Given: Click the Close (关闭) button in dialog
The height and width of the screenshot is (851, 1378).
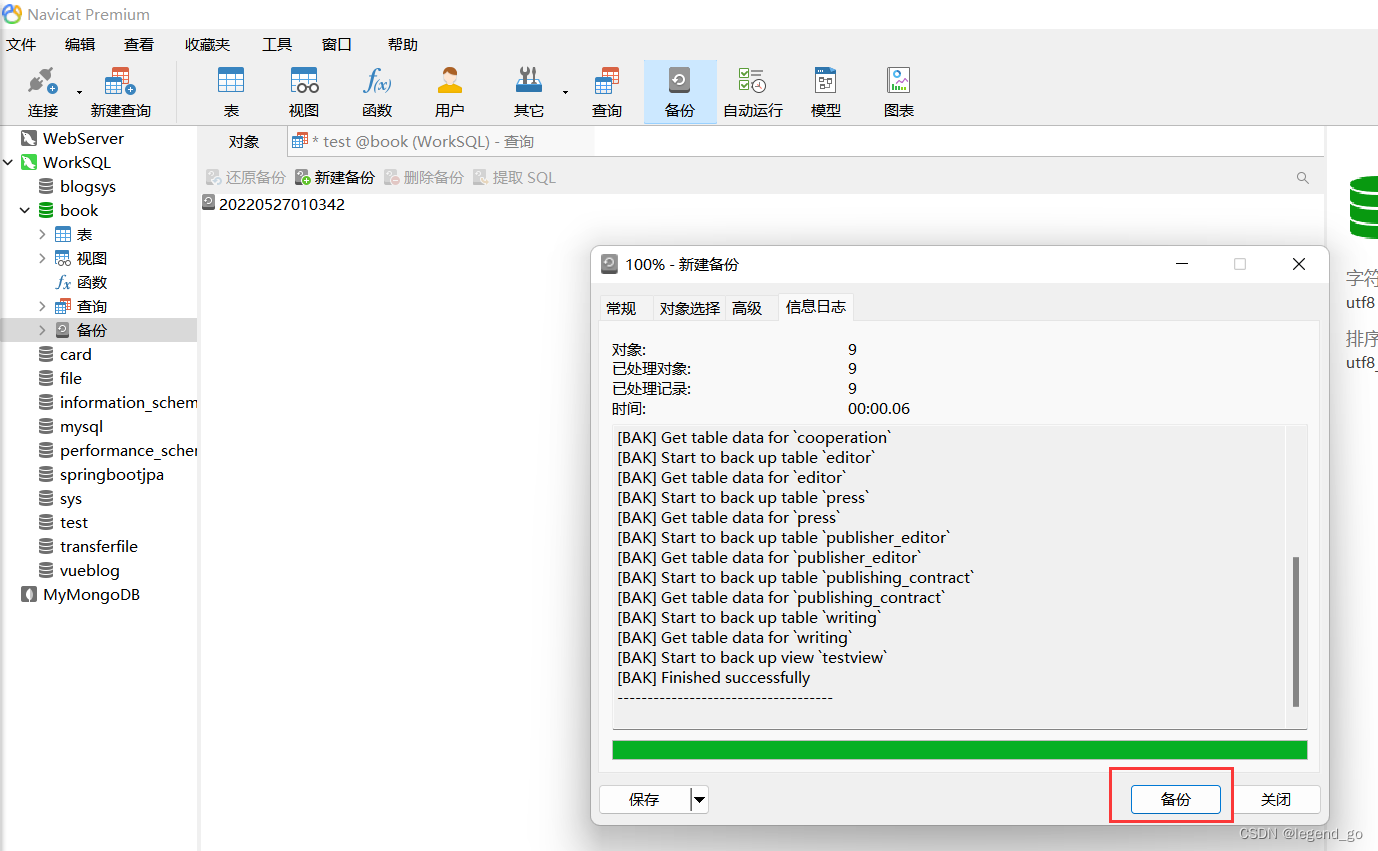Looking at the screenshot, I should click(x=1276, y=799).
